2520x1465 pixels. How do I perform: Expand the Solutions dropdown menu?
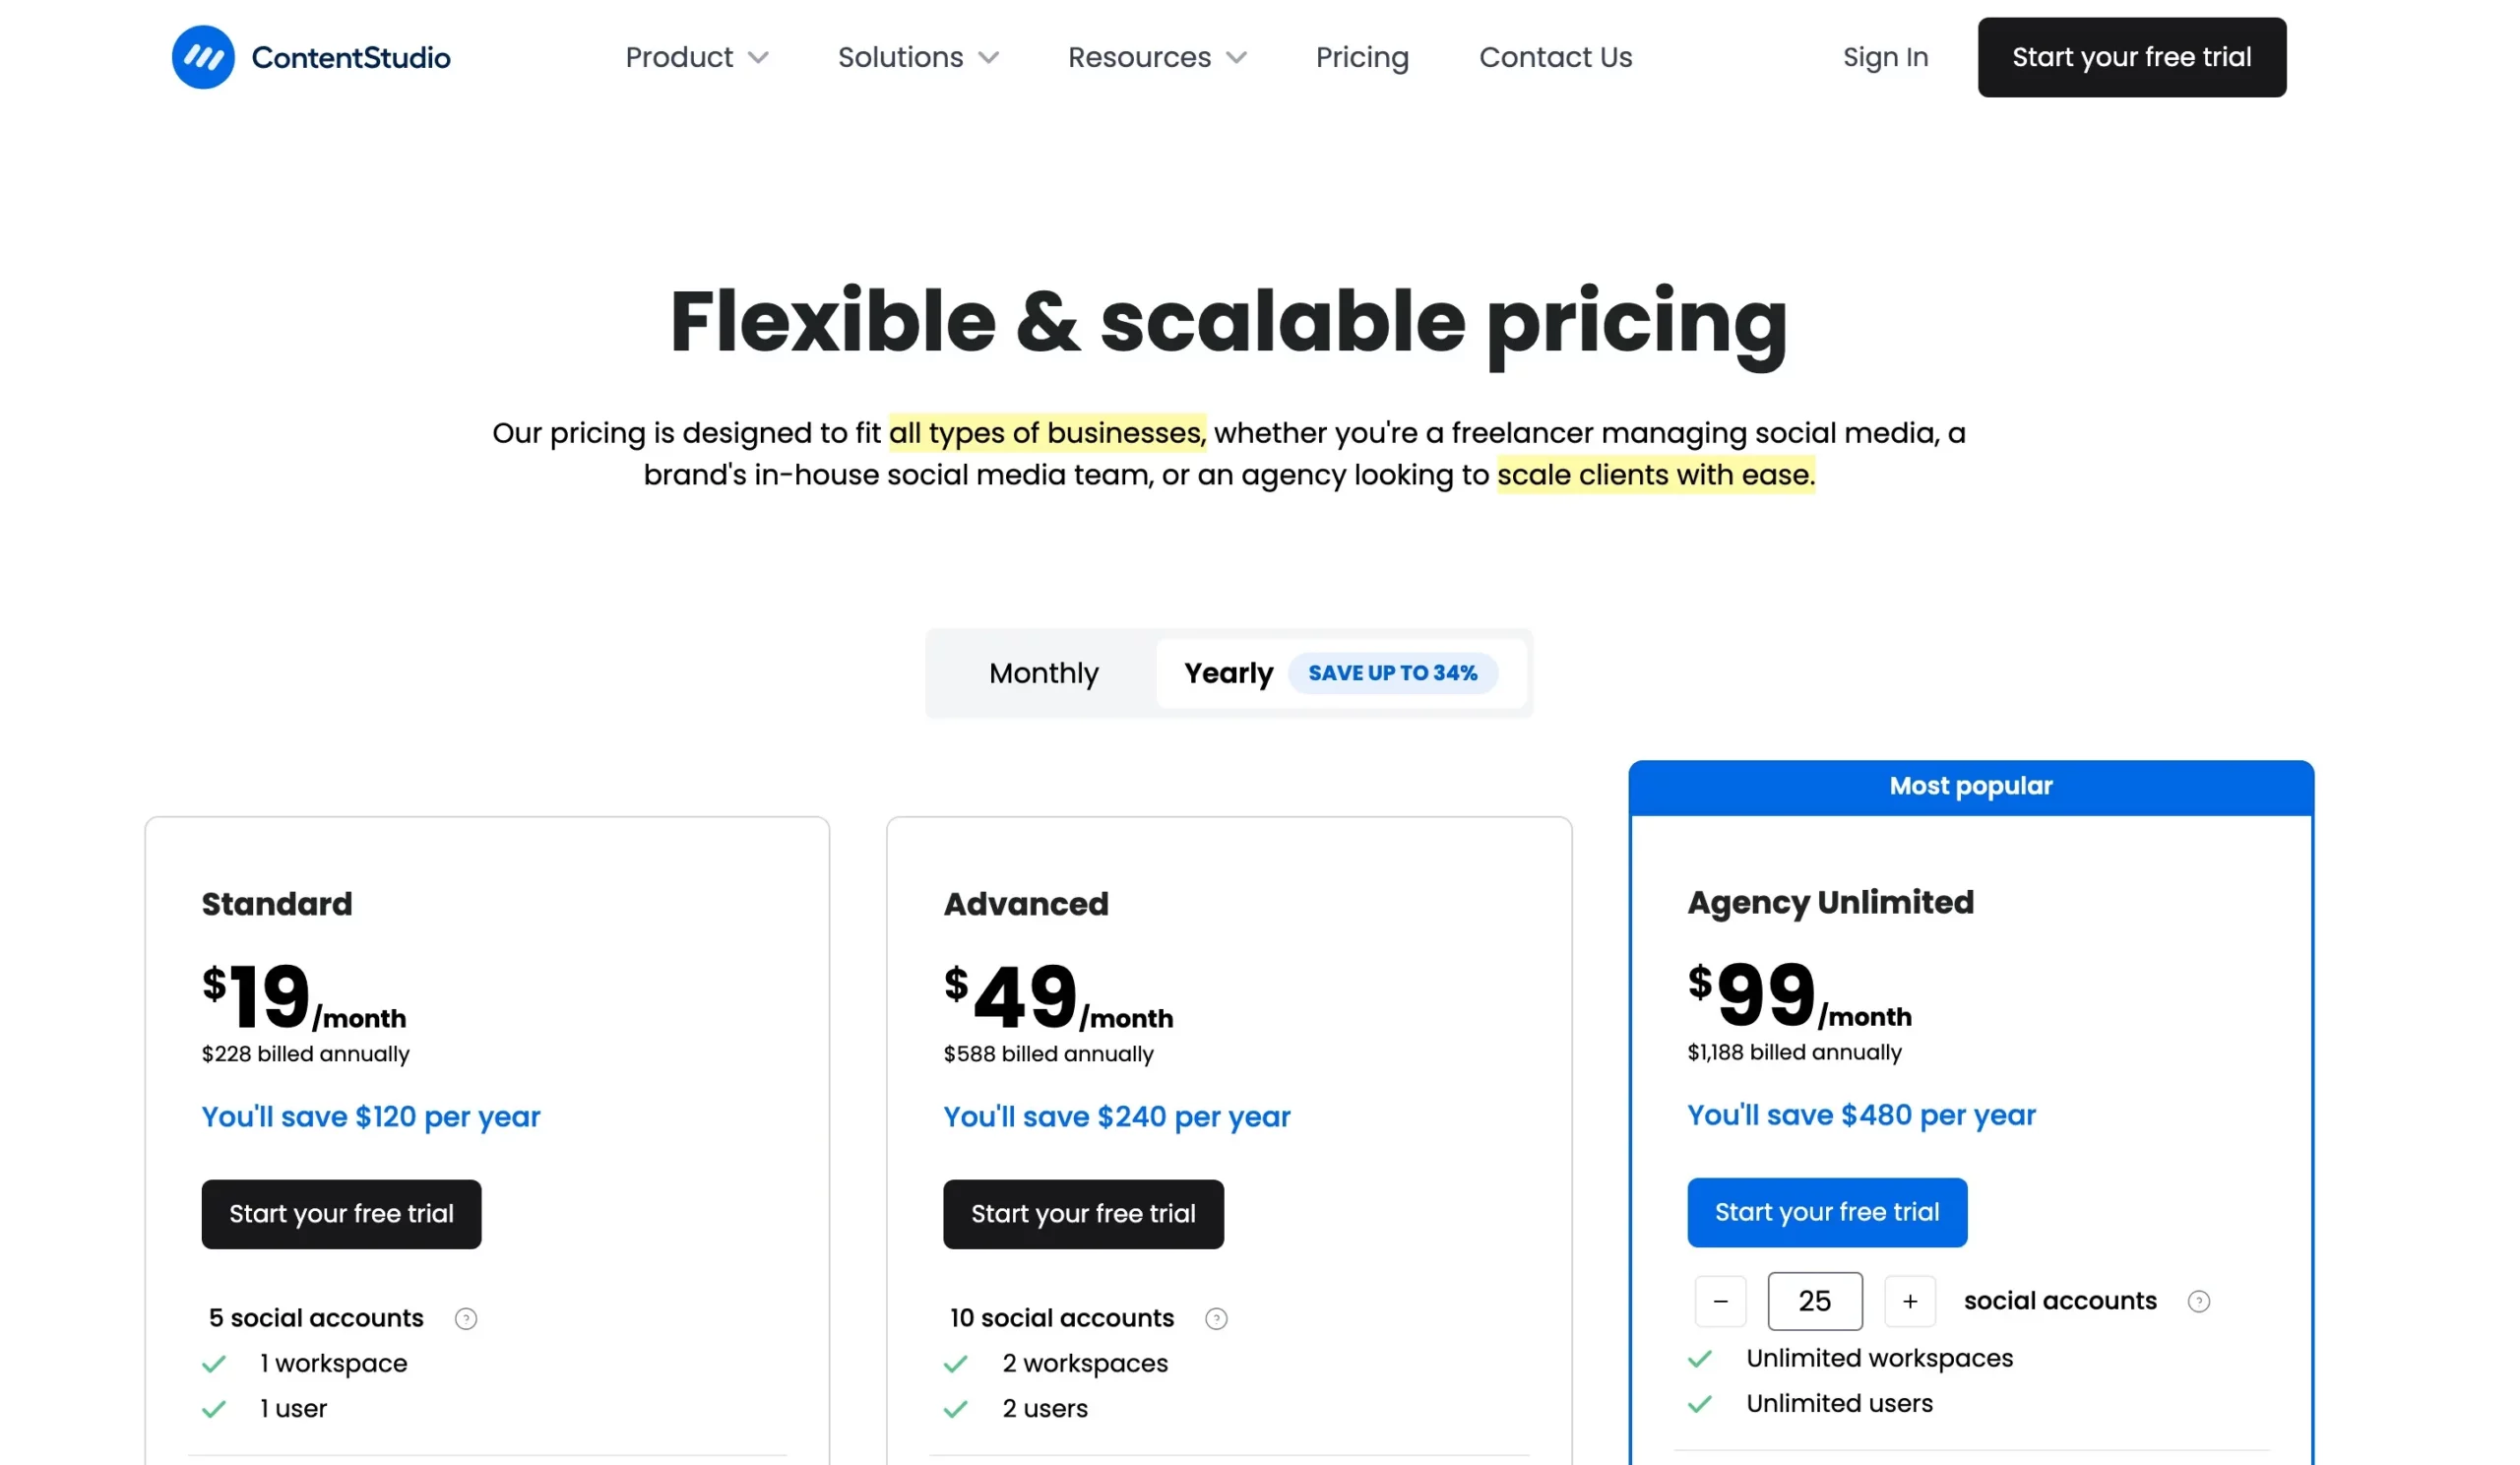(918, 57)
